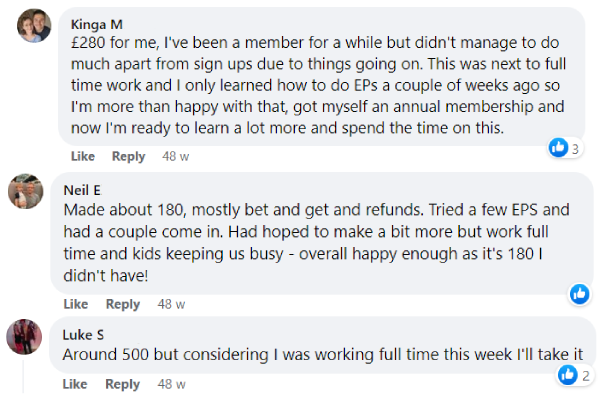Image resolution: width=600 pixels, height=394 pixels.
Task: Click the reaction count 2 on Luke's comment
Action: coord(585,376)
